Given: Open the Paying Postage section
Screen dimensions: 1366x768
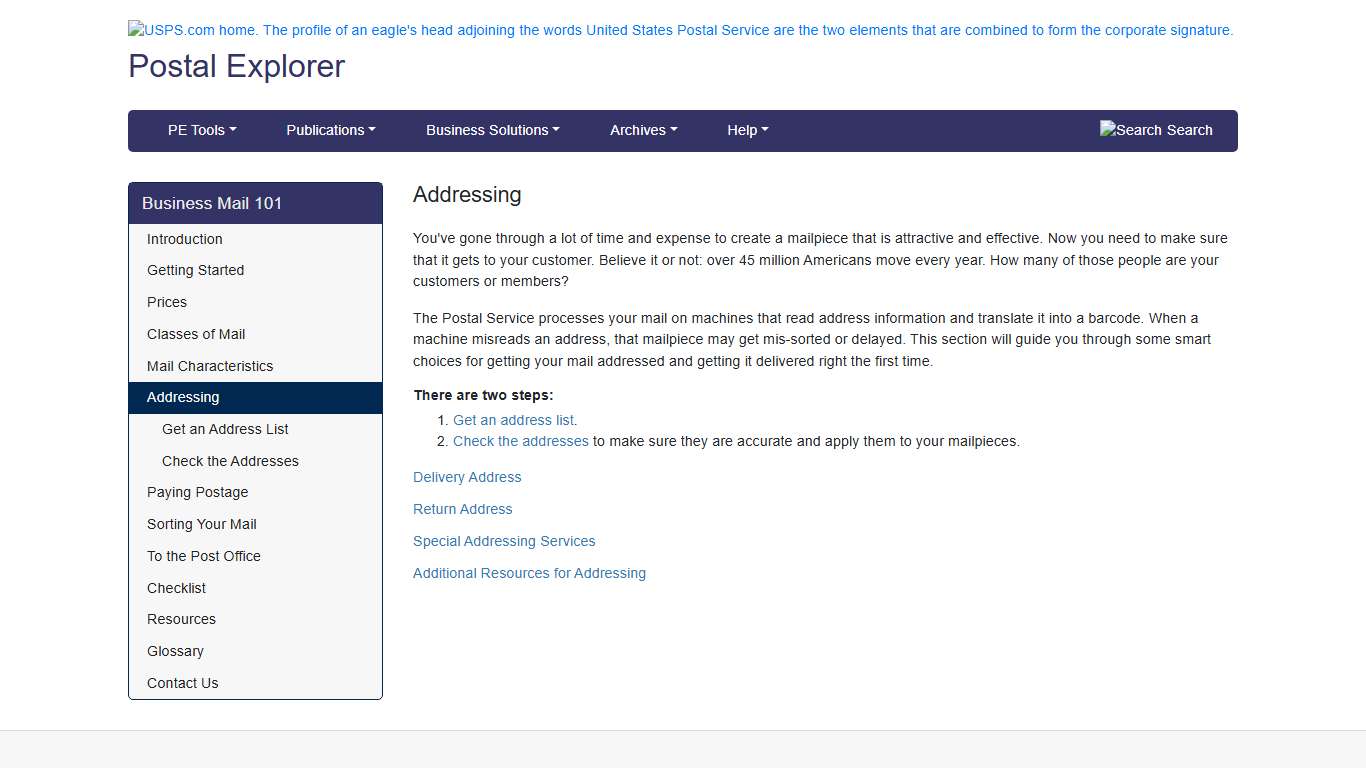Looking at the screenshot, I should (x=197, y=492).
